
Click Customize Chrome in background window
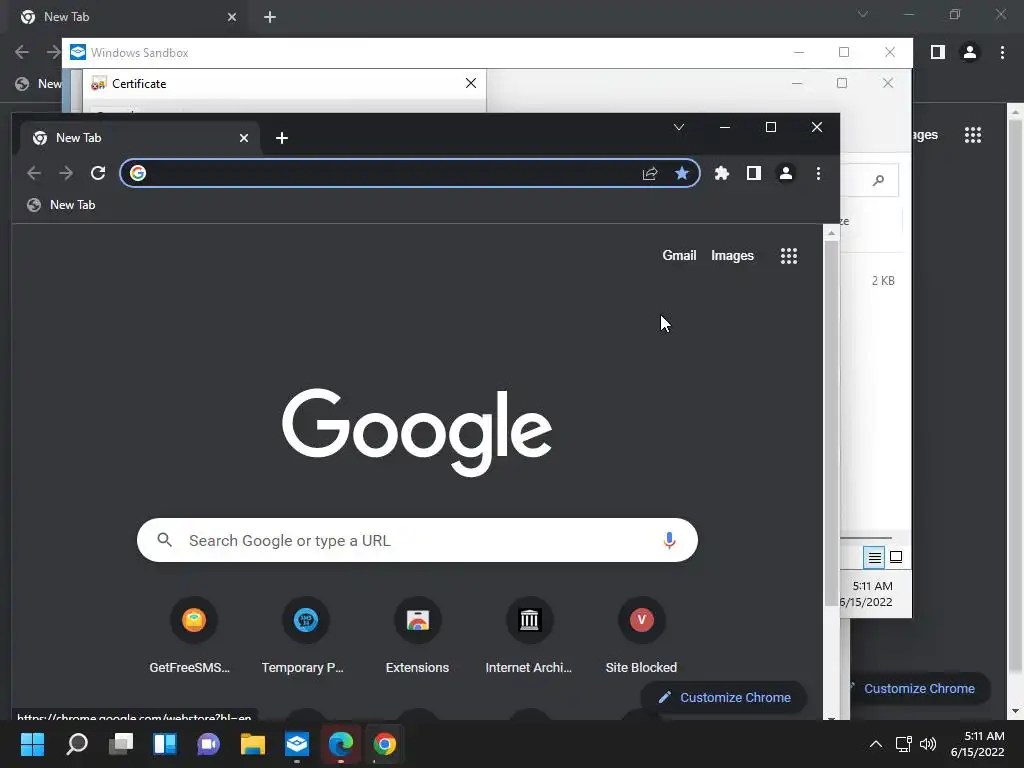point(919,688)
